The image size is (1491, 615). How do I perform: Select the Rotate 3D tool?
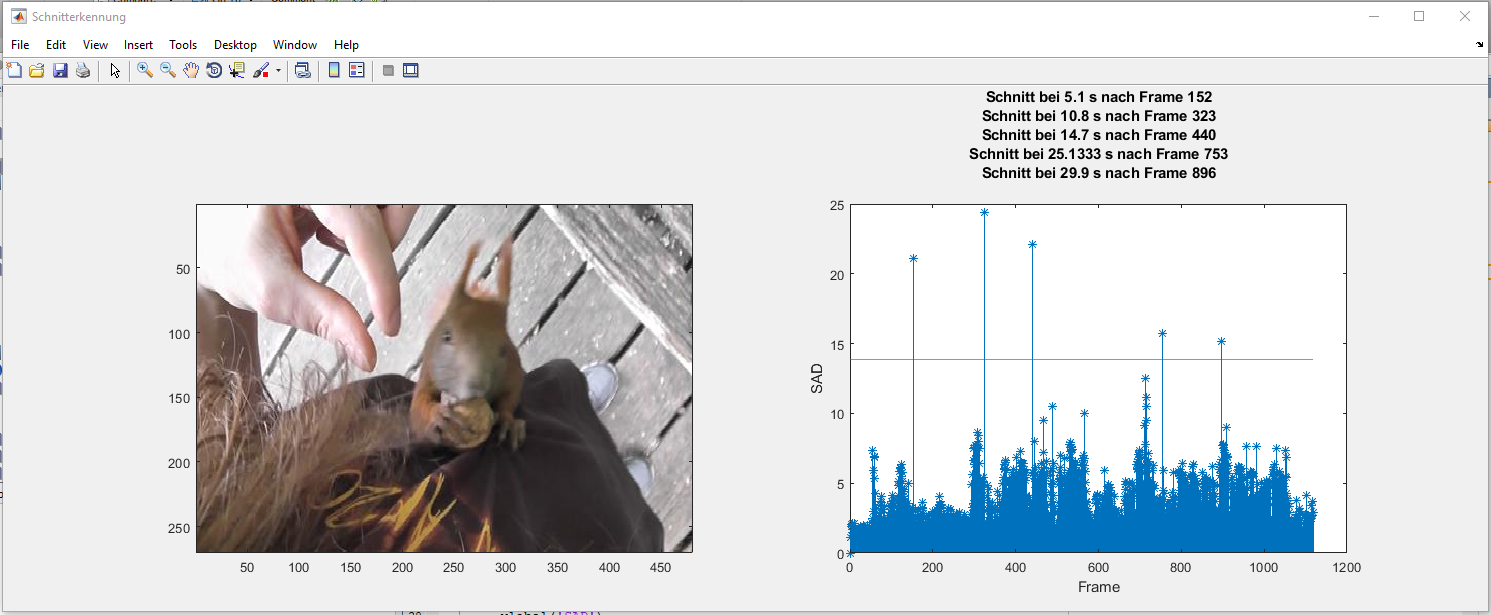[214, 70]
